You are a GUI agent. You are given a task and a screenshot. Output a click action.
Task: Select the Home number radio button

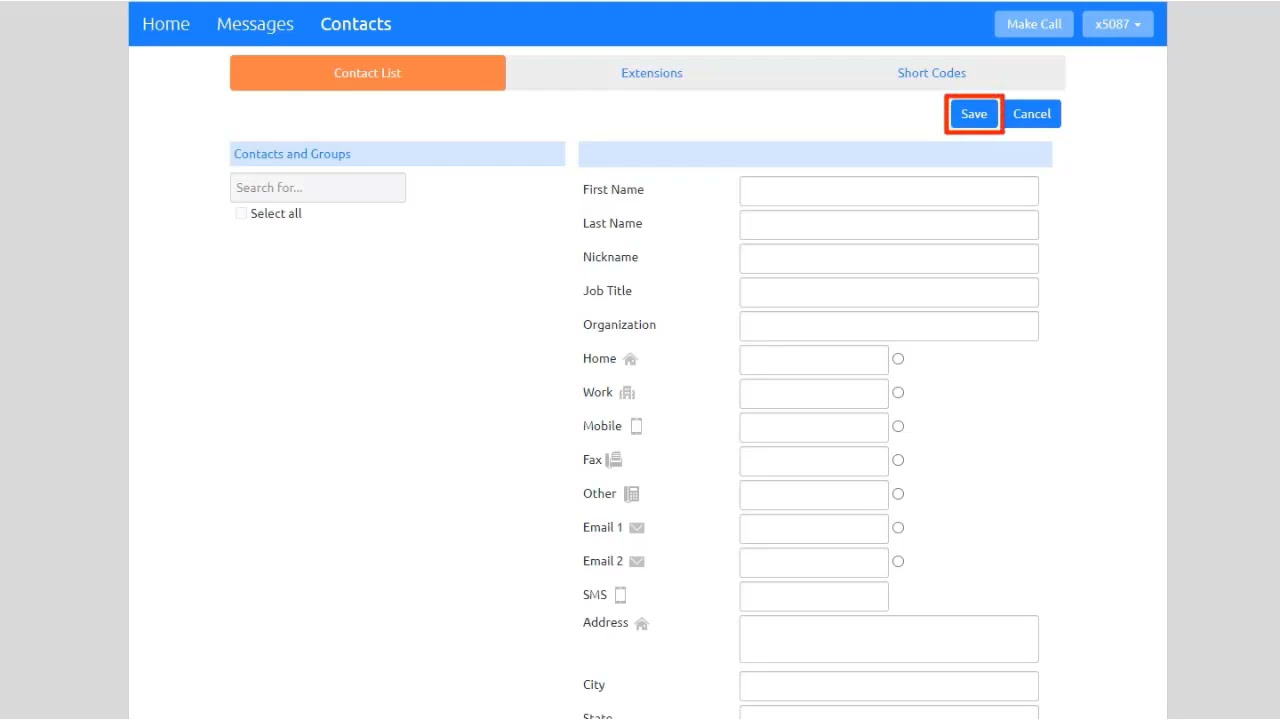pos(898,359)
